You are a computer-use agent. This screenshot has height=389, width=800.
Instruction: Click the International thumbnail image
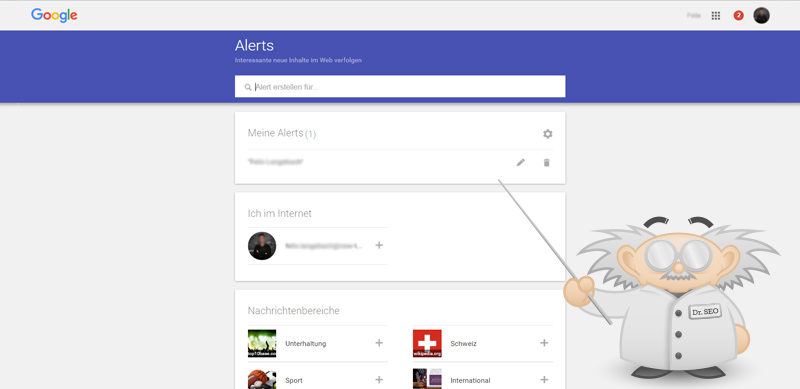coord(427,379)
